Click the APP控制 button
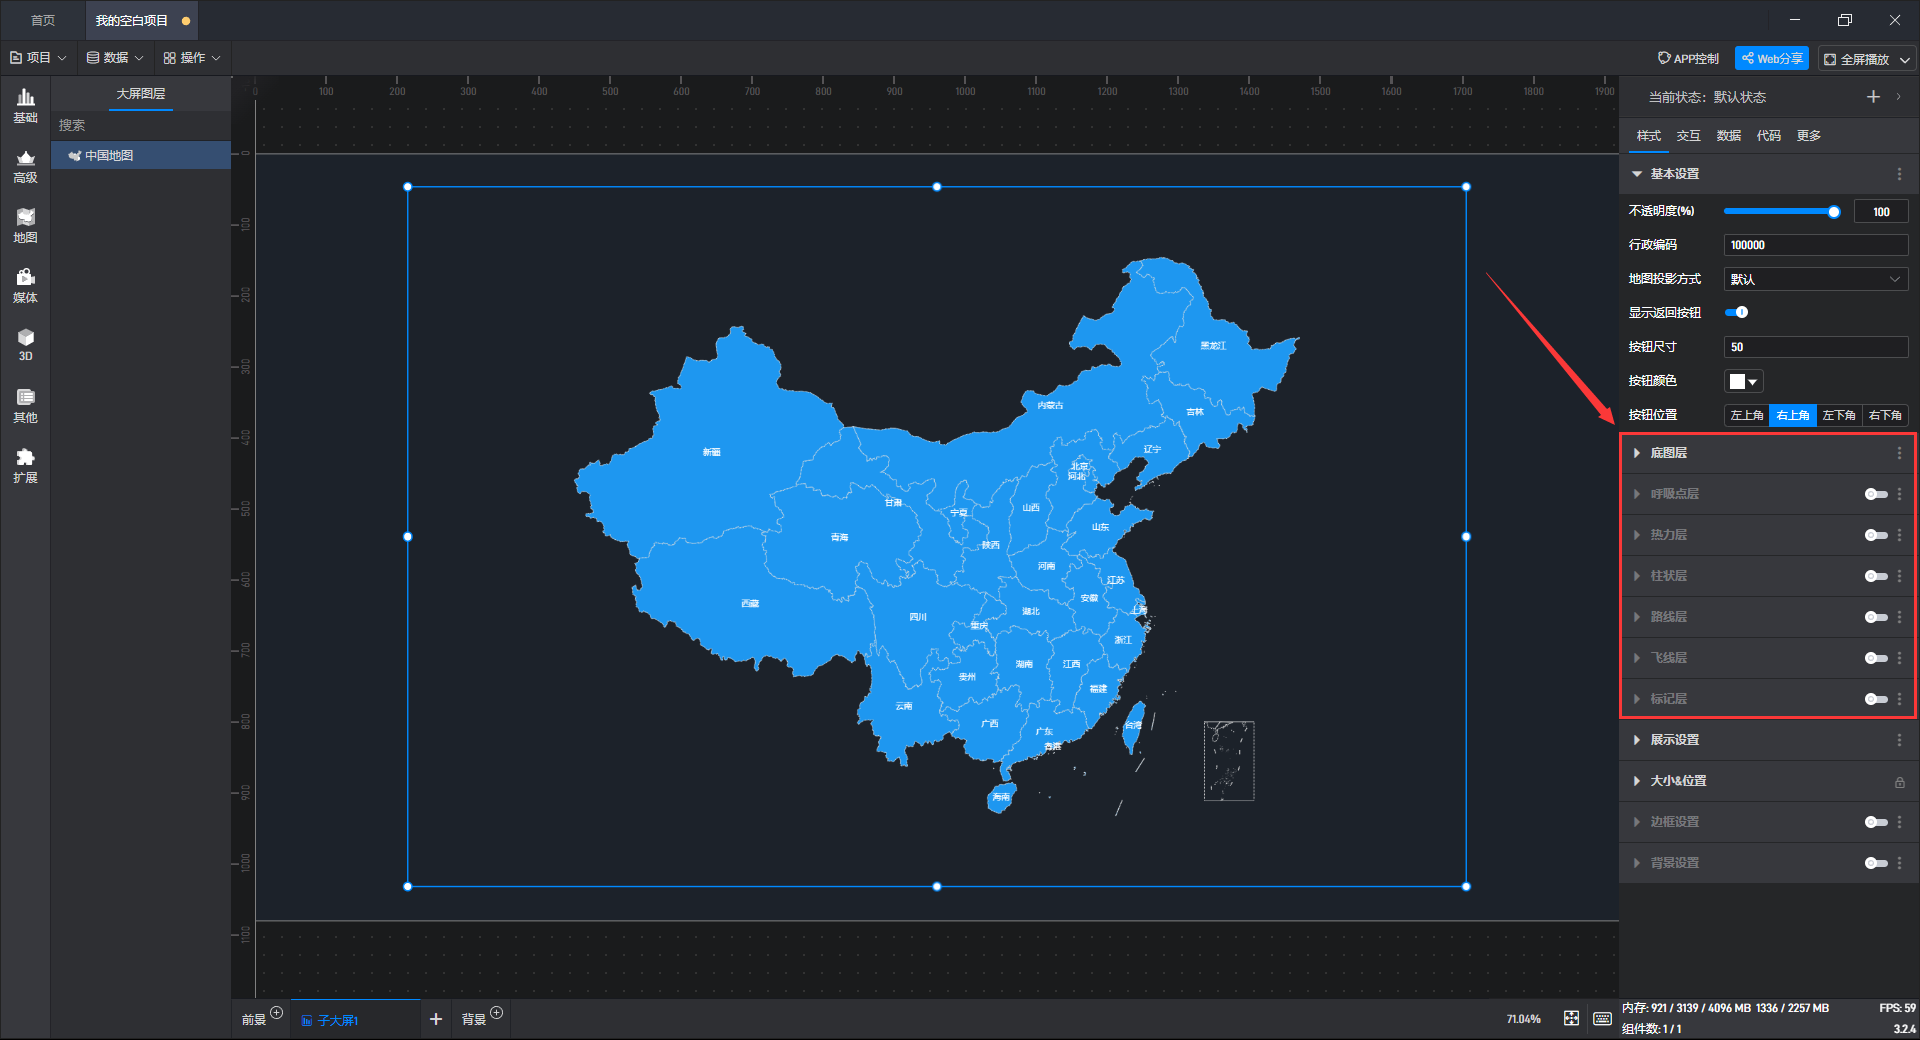1920x1040 pixels. [x=1688, y=59]
